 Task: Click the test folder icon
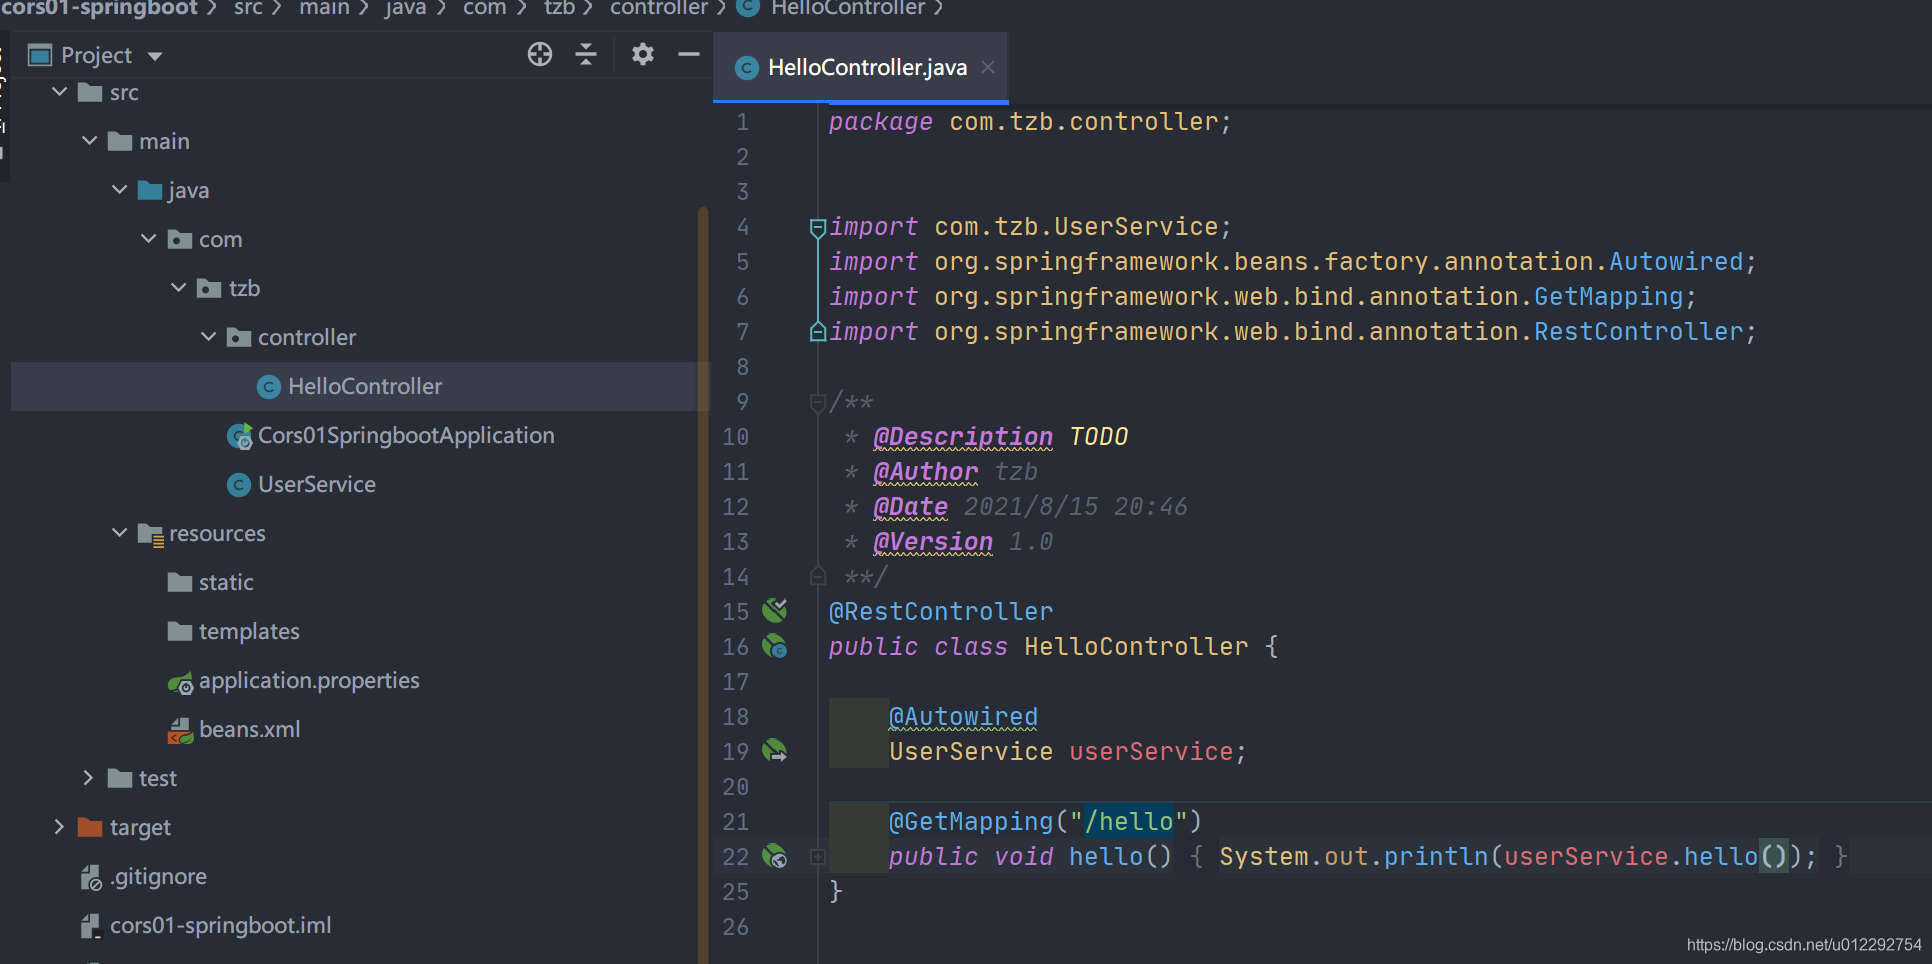point(120,778)
